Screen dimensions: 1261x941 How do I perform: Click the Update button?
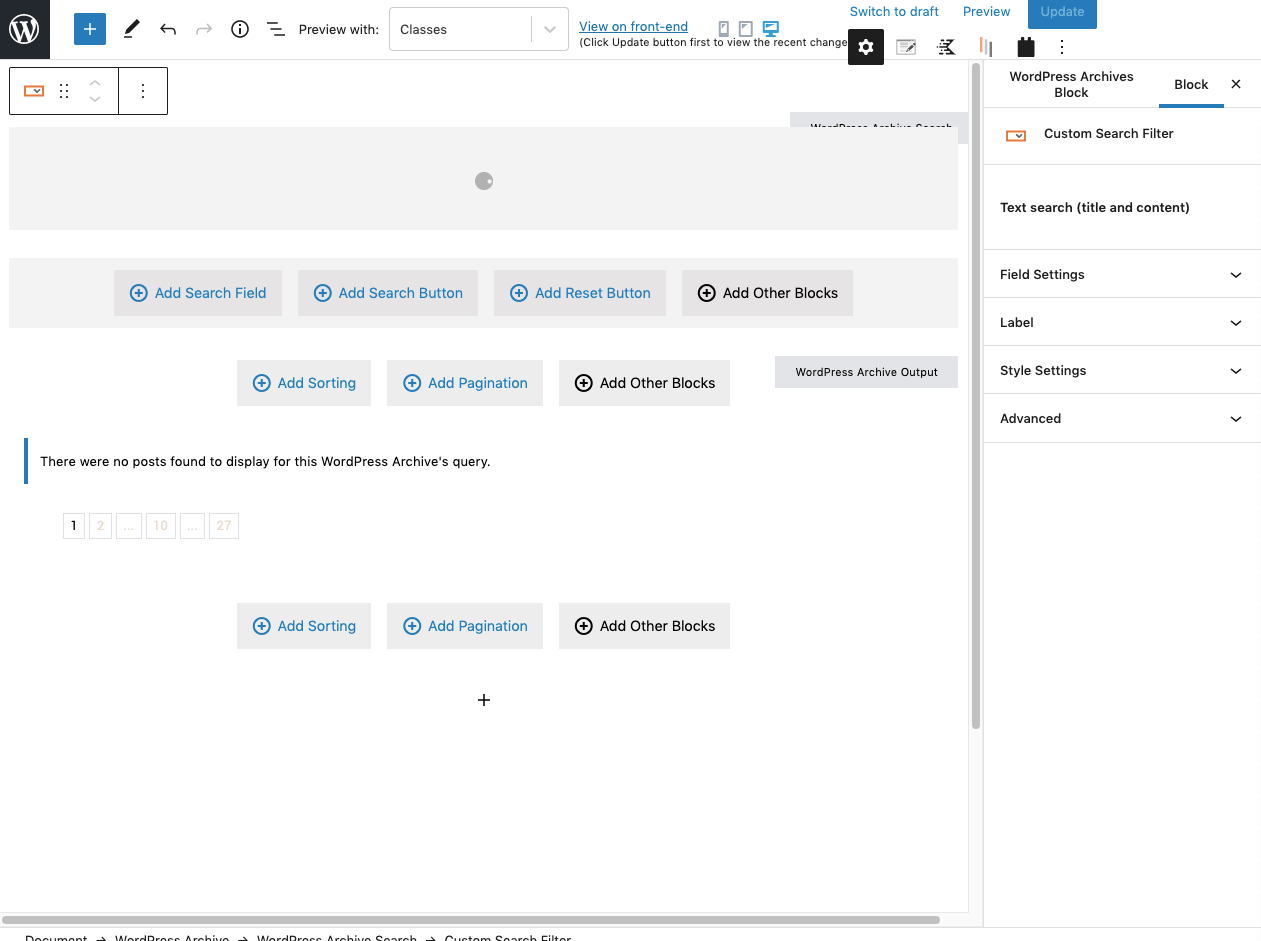(x=1062, y=12)
